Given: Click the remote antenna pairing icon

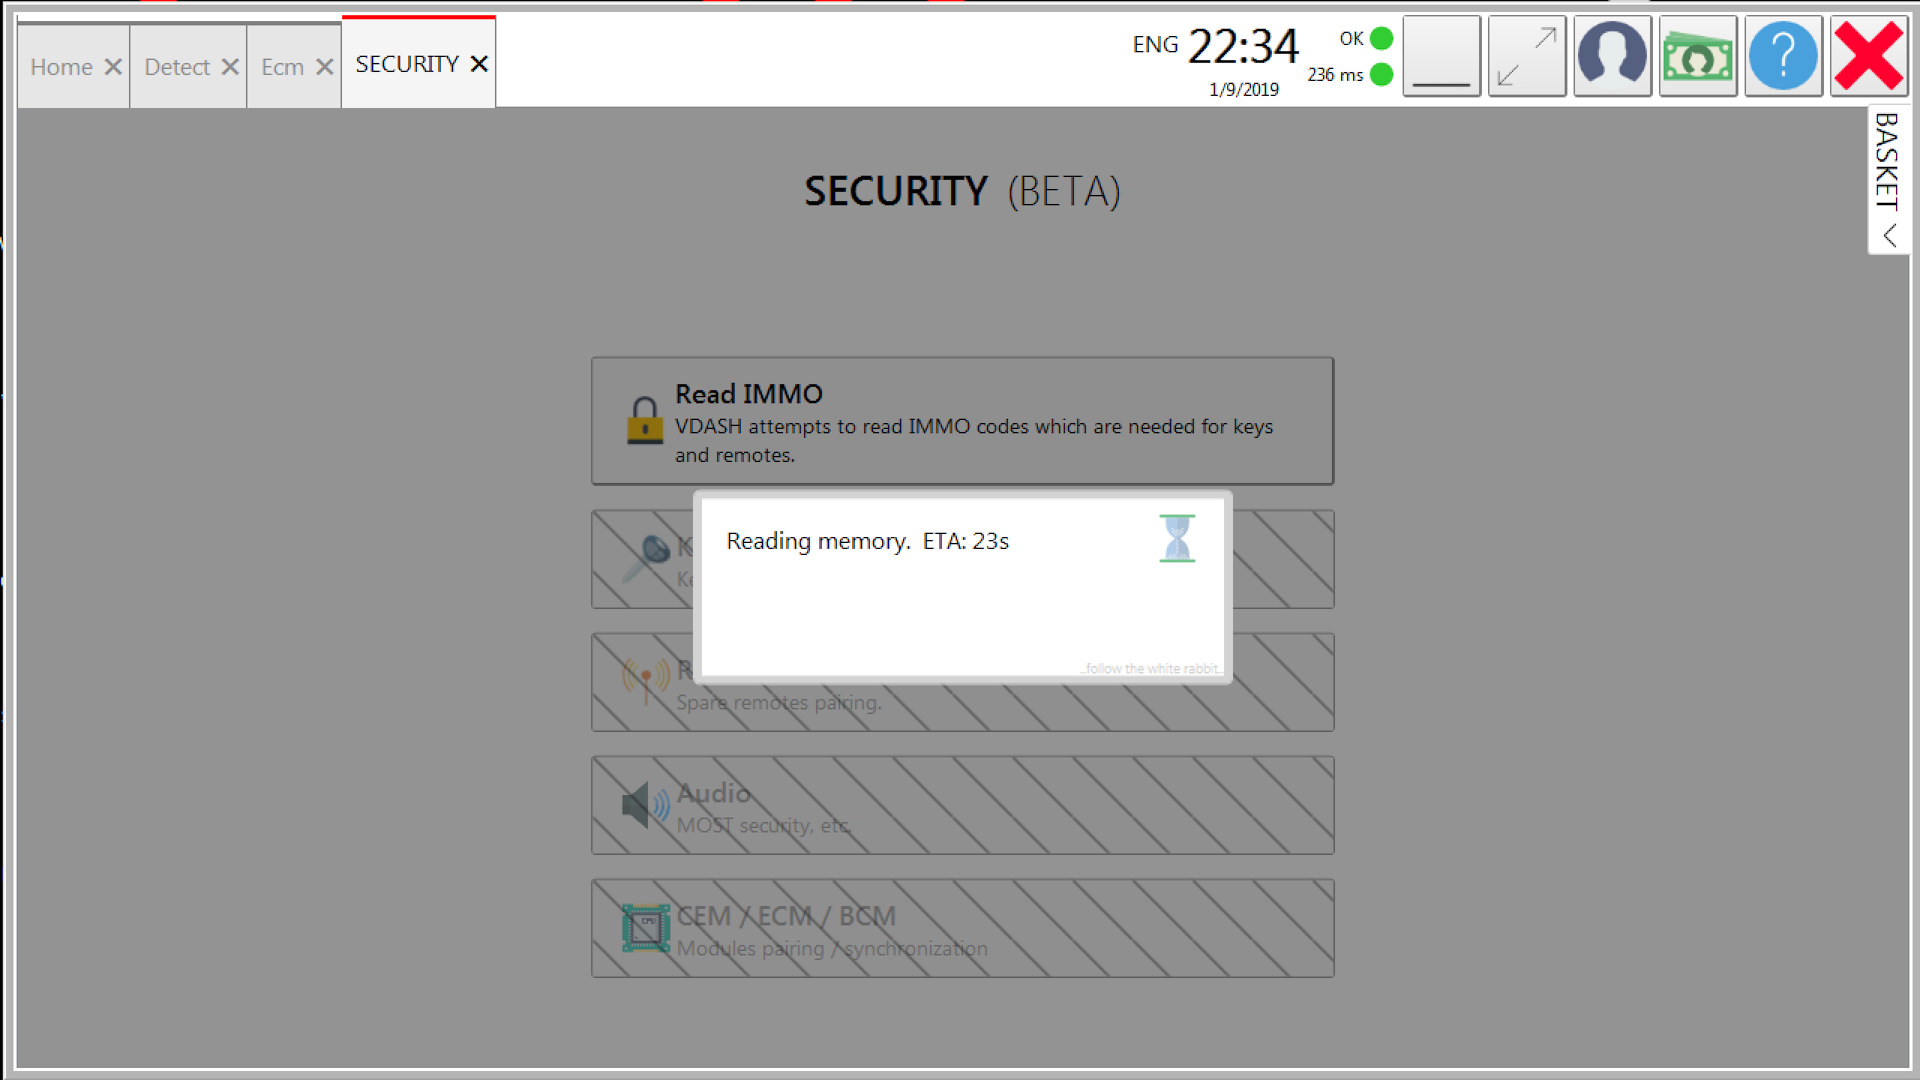Looking at the screenshot, I should 646,681.
